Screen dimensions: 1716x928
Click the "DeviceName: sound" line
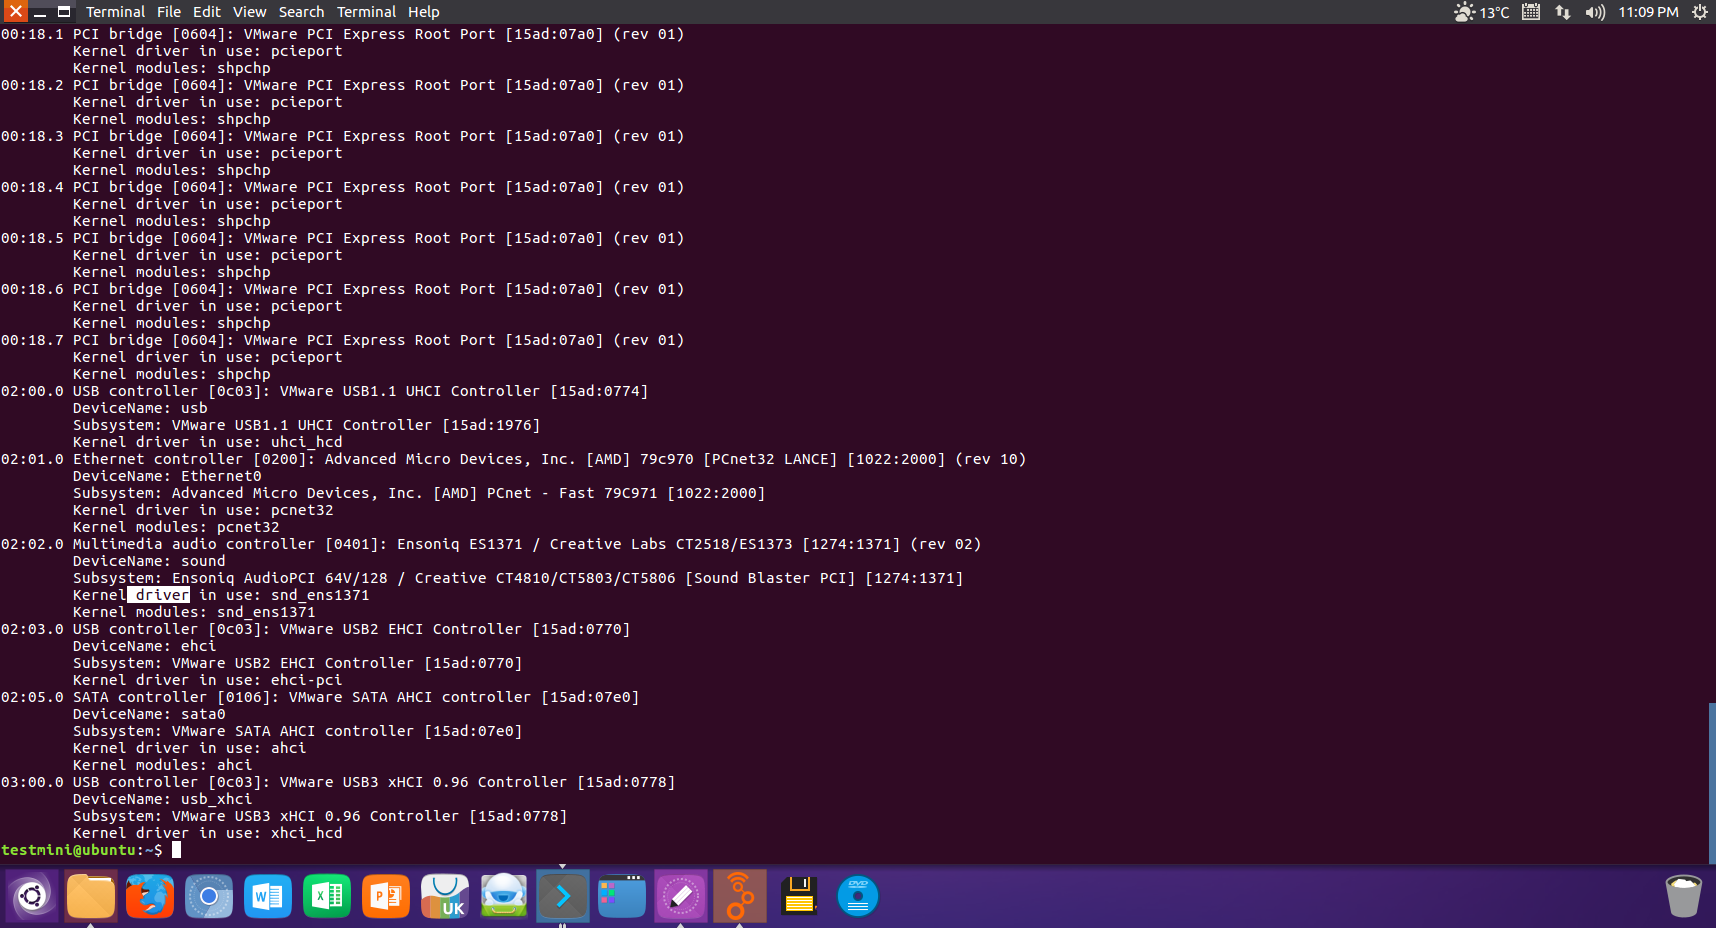(x=149, y=561)
